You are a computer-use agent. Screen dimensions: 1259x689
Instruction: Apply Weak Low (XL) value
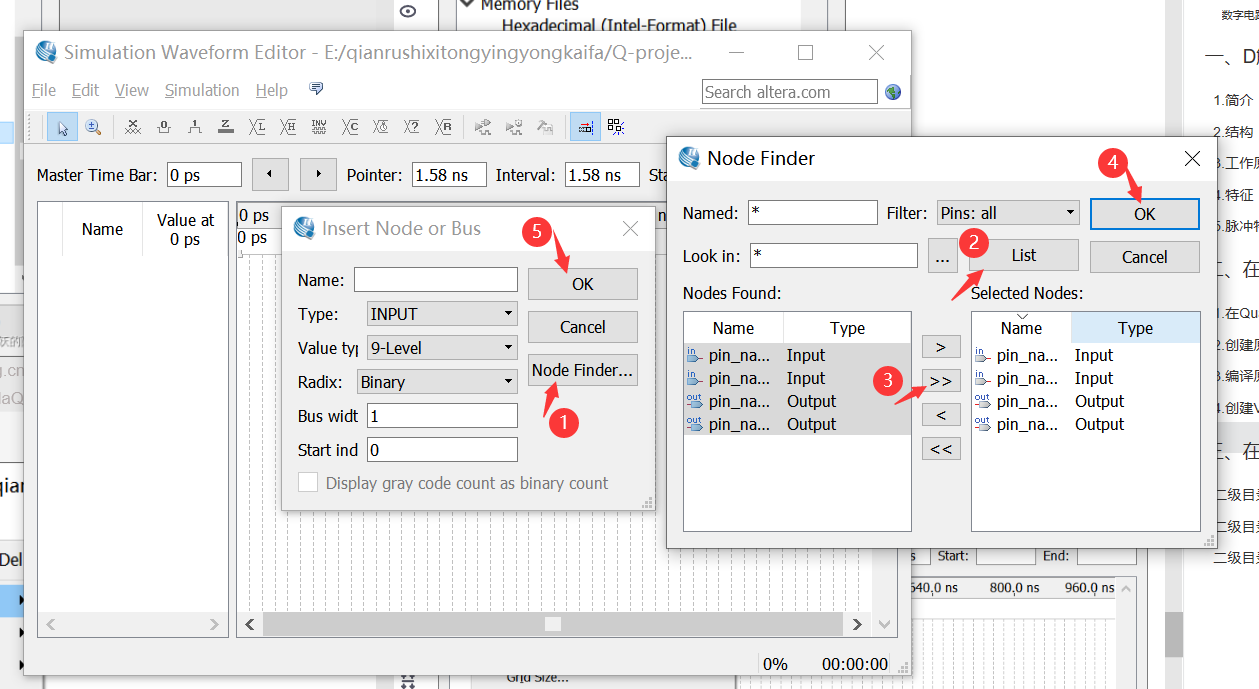point(257,127)
